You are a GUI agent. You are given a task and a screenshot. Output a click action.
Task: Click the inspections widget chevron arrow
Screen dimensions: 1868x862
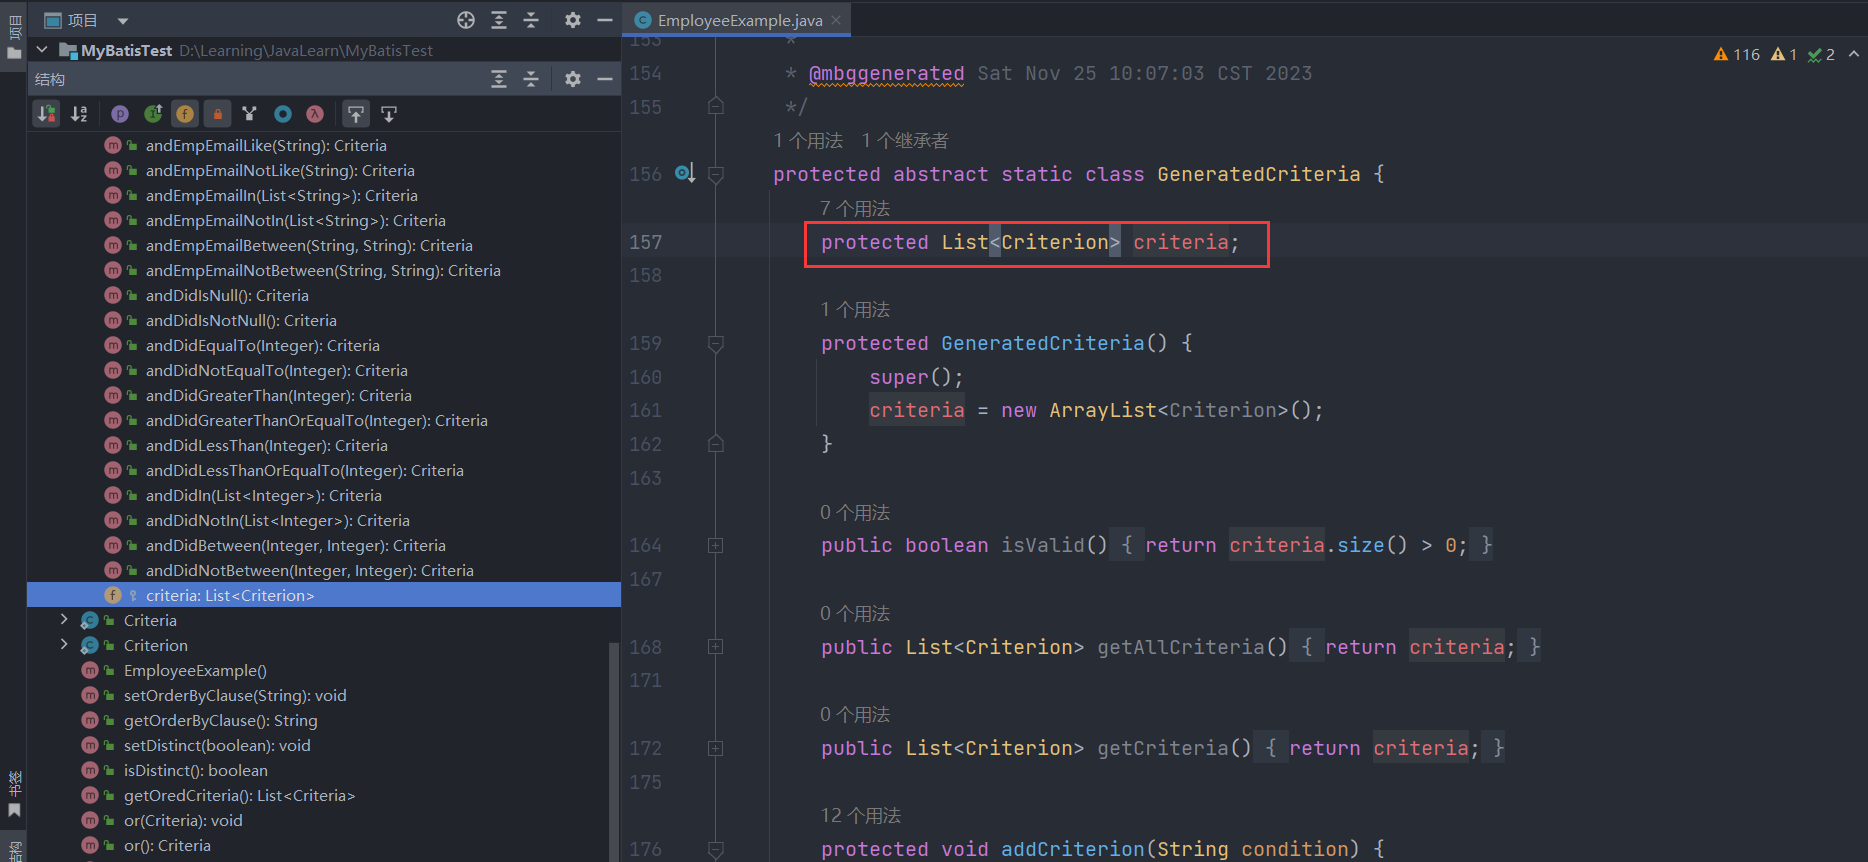coord(1854,54)
